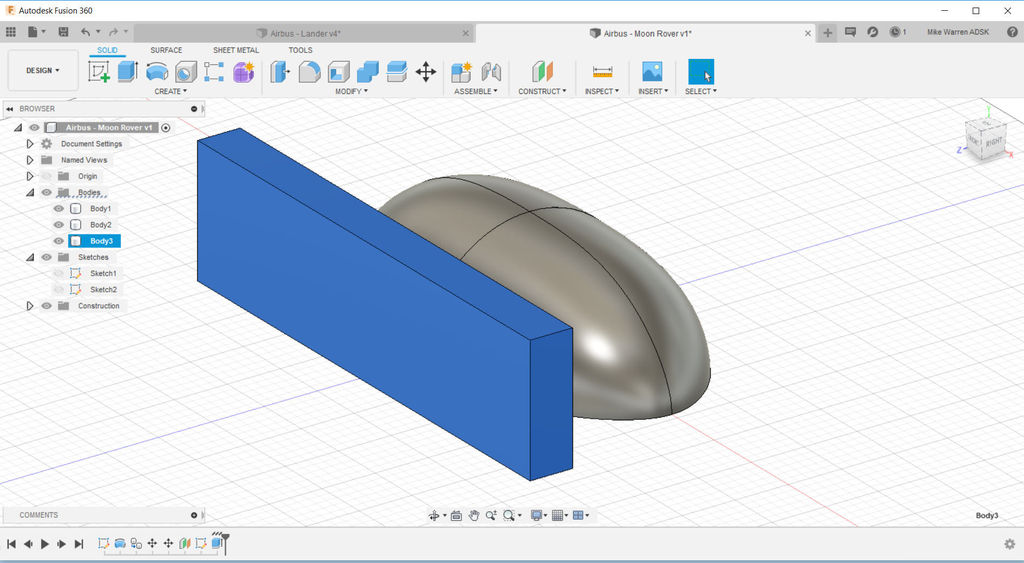Collapse the Bodies folder
The image size is (1024, 563).
[x=30, y=193]
